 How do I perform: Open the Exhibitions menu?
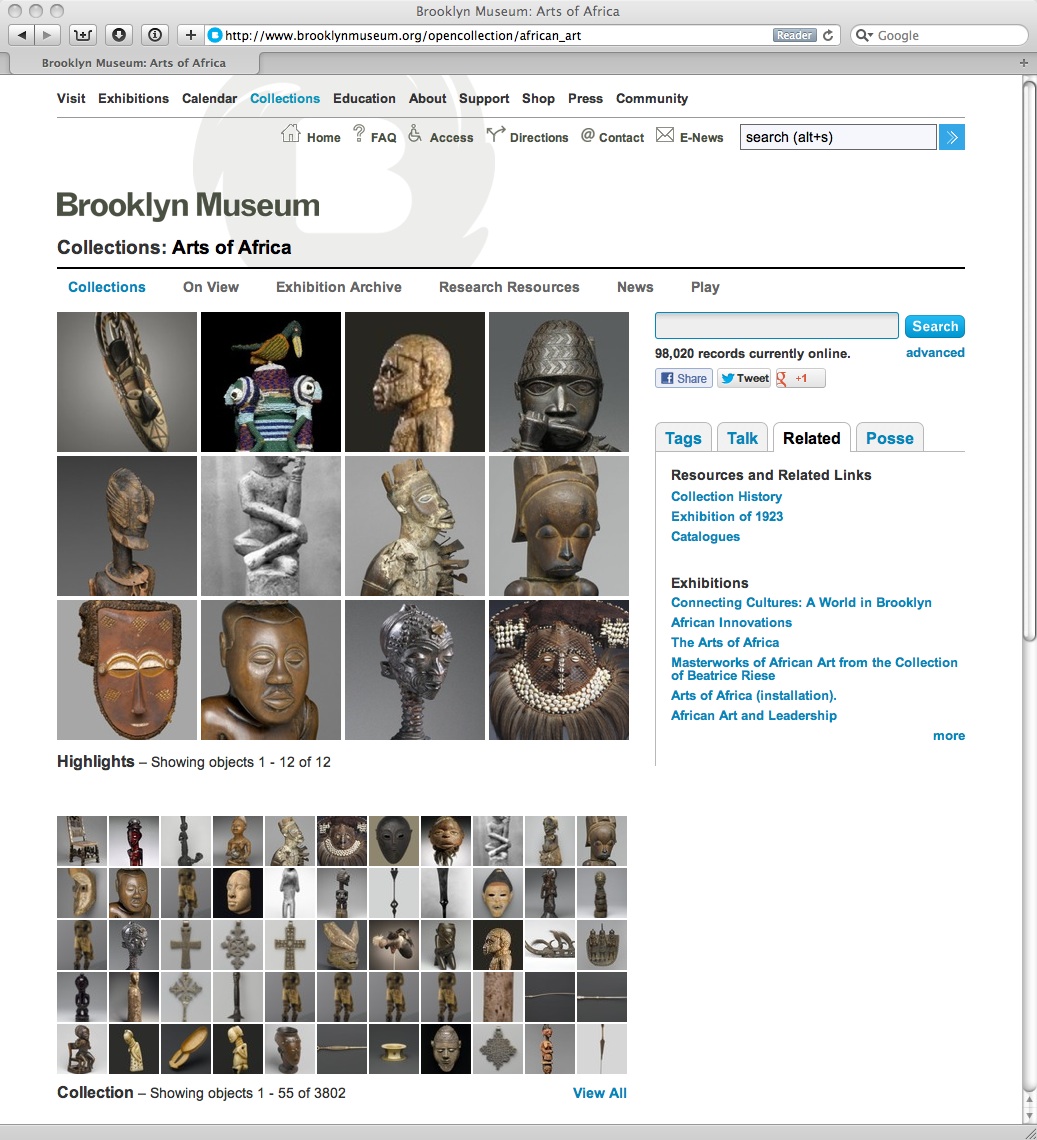pos(133,98)
